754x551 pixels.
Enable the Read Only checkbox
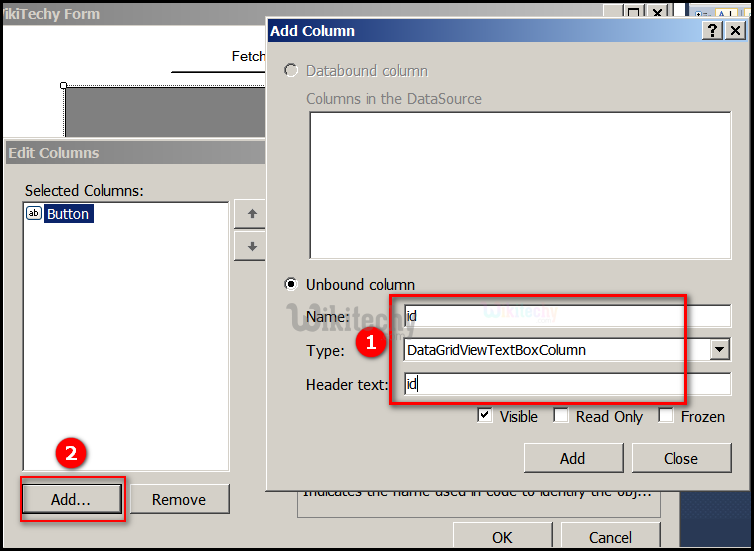(561, 416)
